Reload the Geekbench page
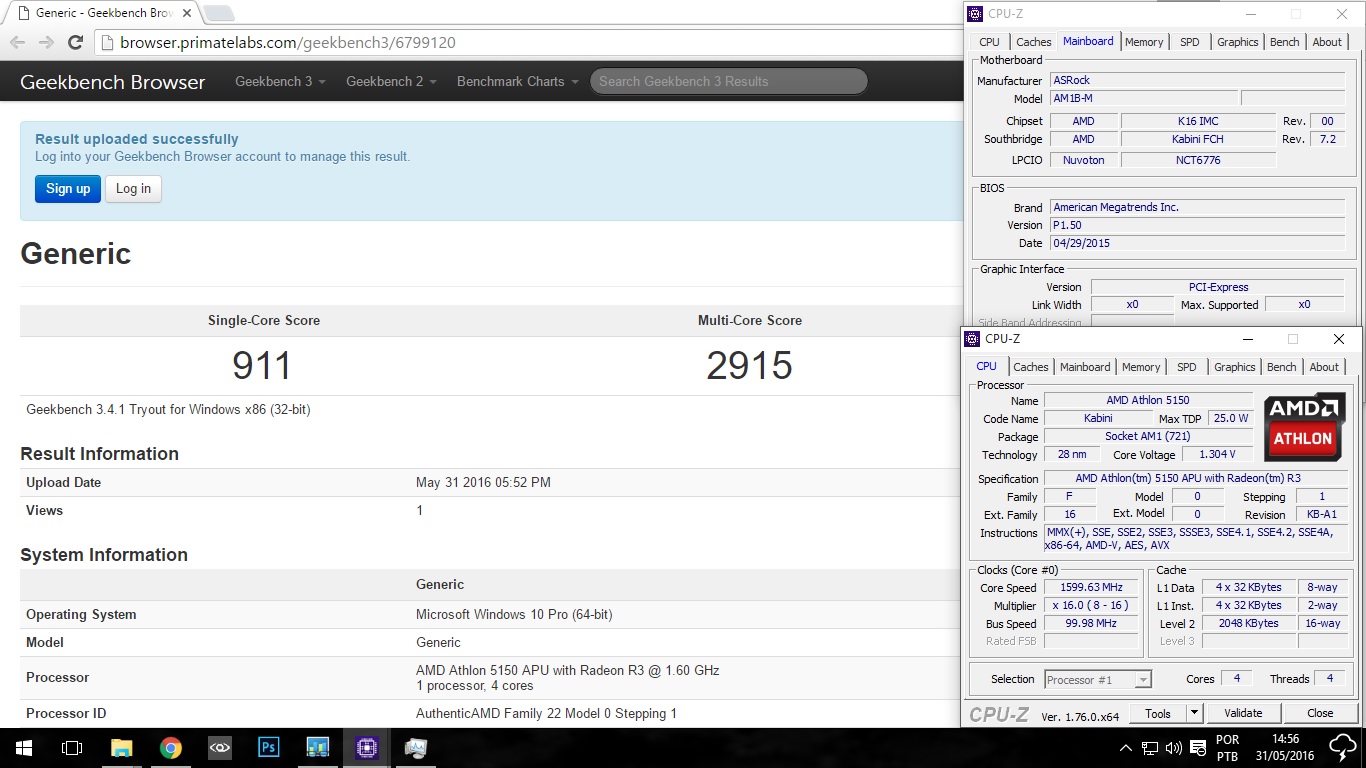 [75, 43]
